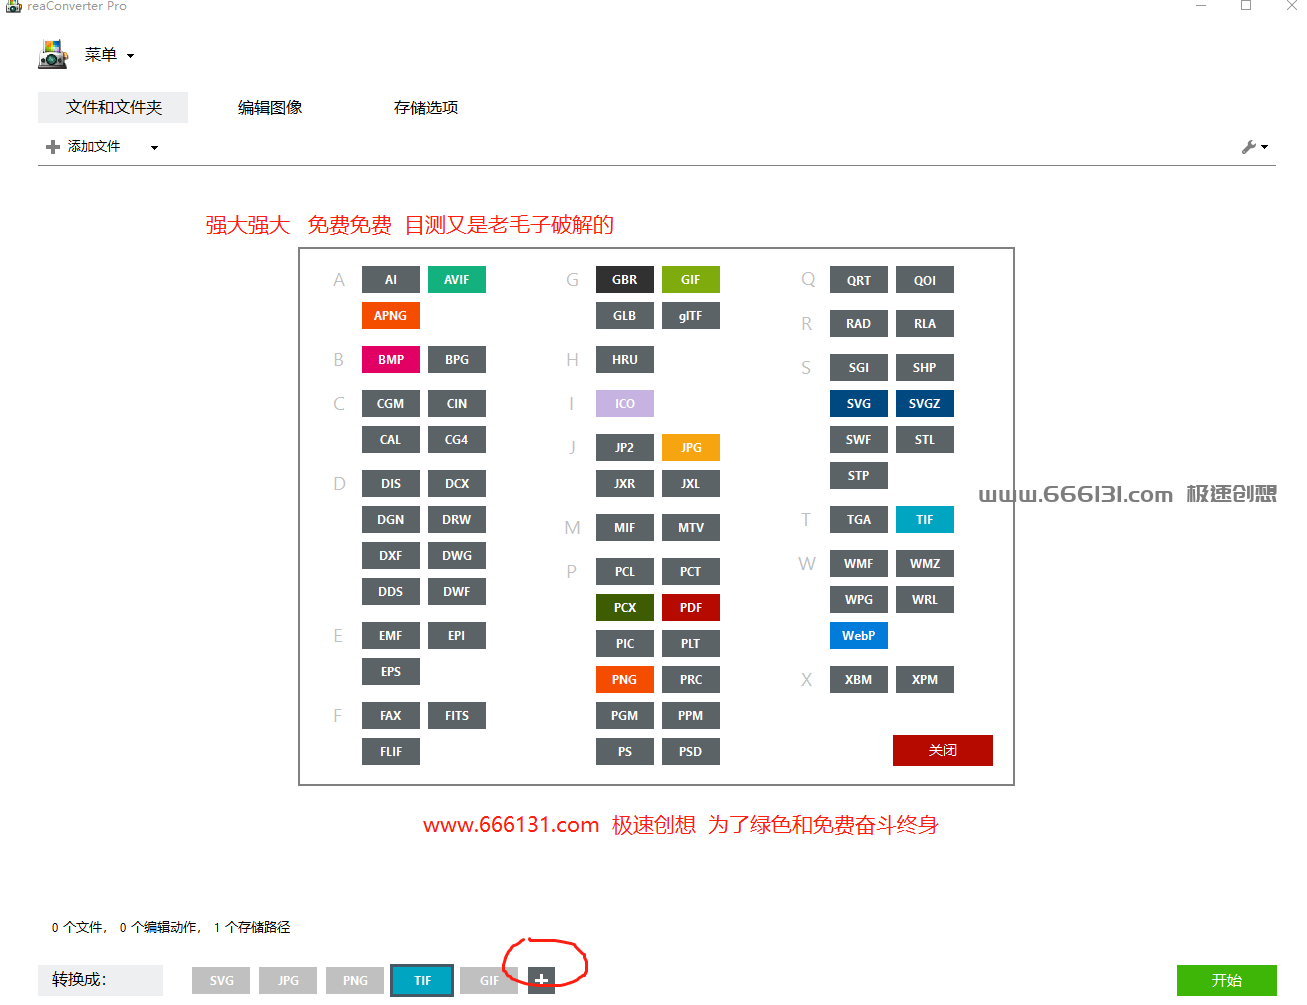
Task: Switch to 编辑图像 tab
Action: click(270, 107)
